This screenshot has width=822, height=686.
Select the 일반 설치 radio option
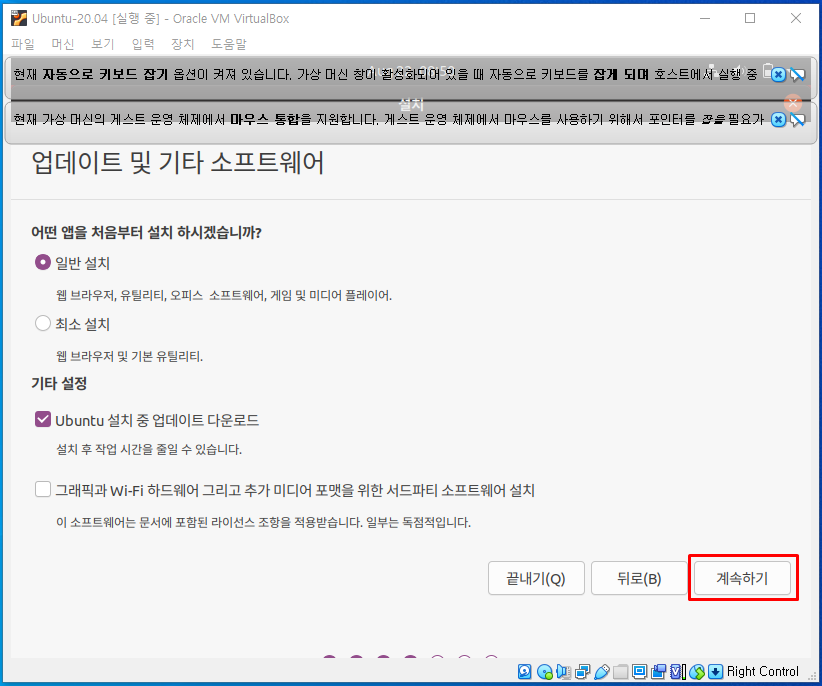42,262
